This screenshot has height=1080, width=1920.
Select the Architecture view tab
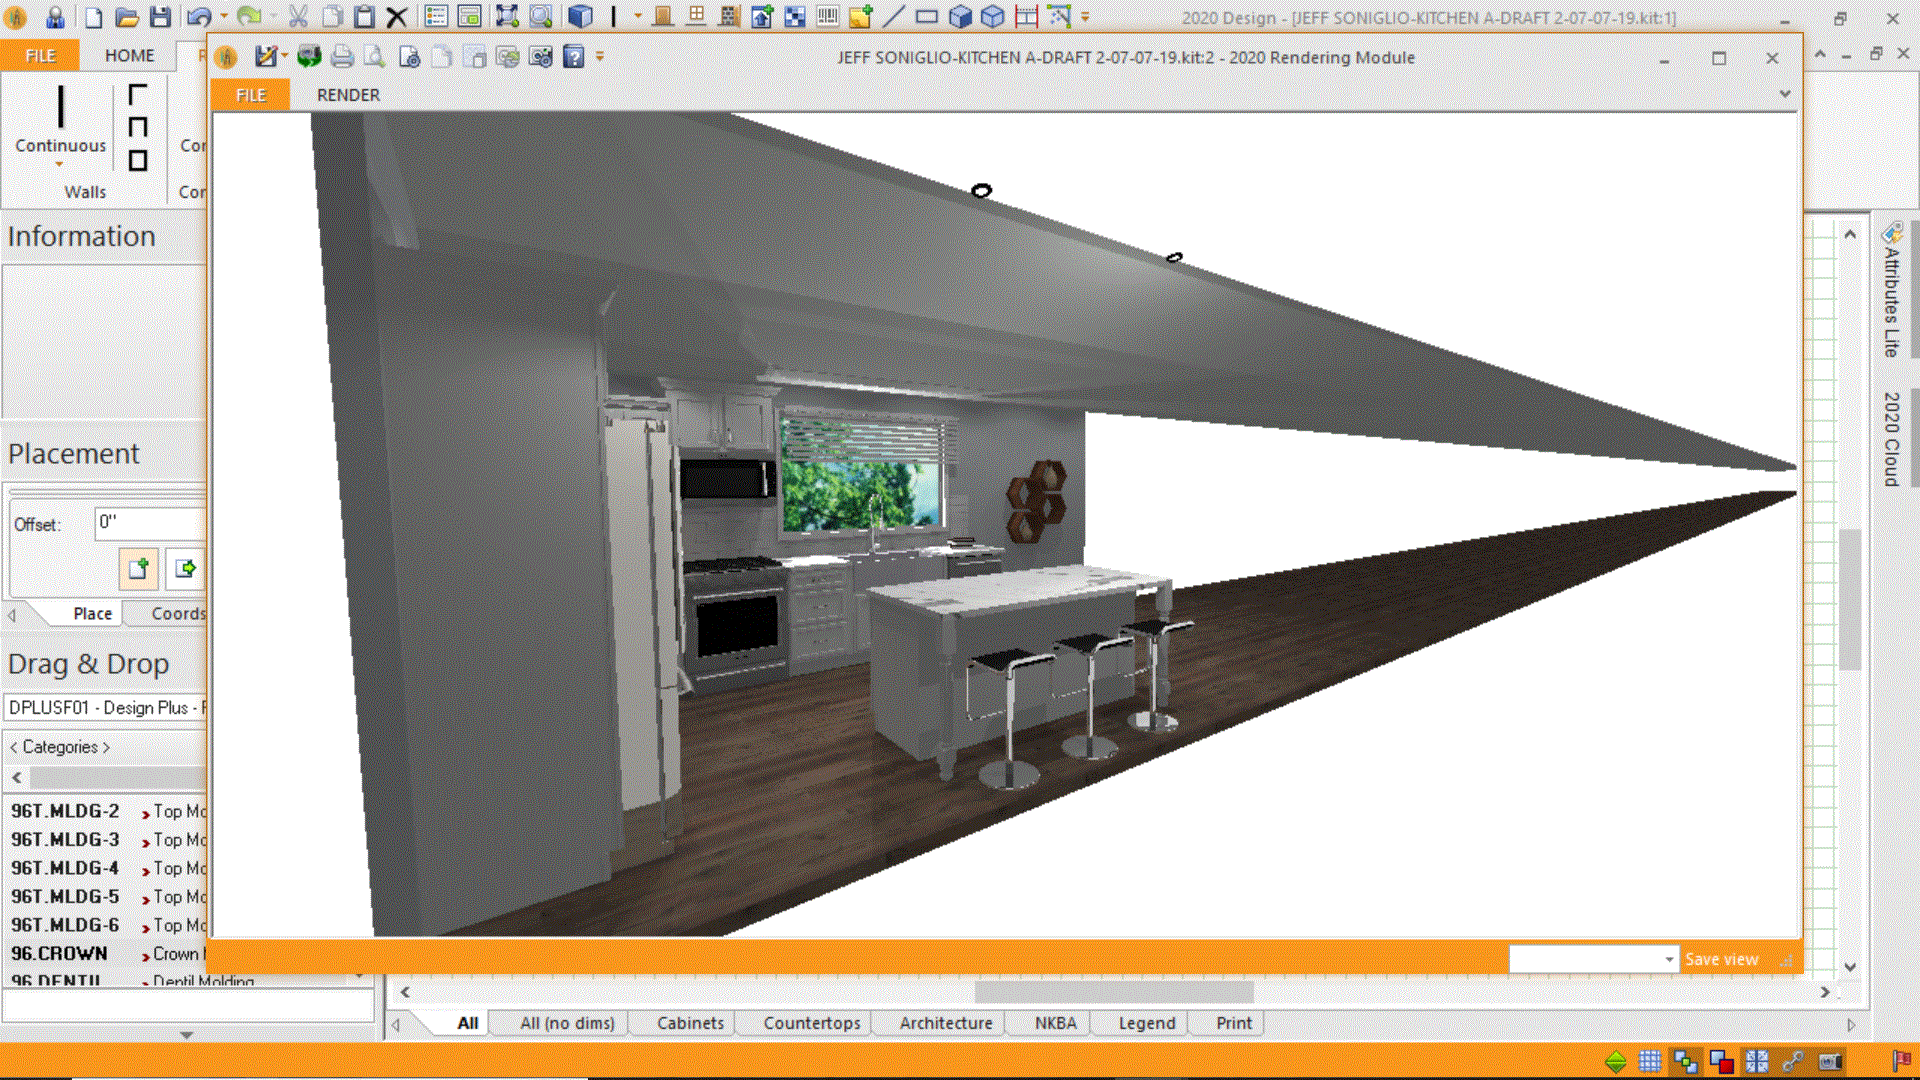(x=946, y=1023)
